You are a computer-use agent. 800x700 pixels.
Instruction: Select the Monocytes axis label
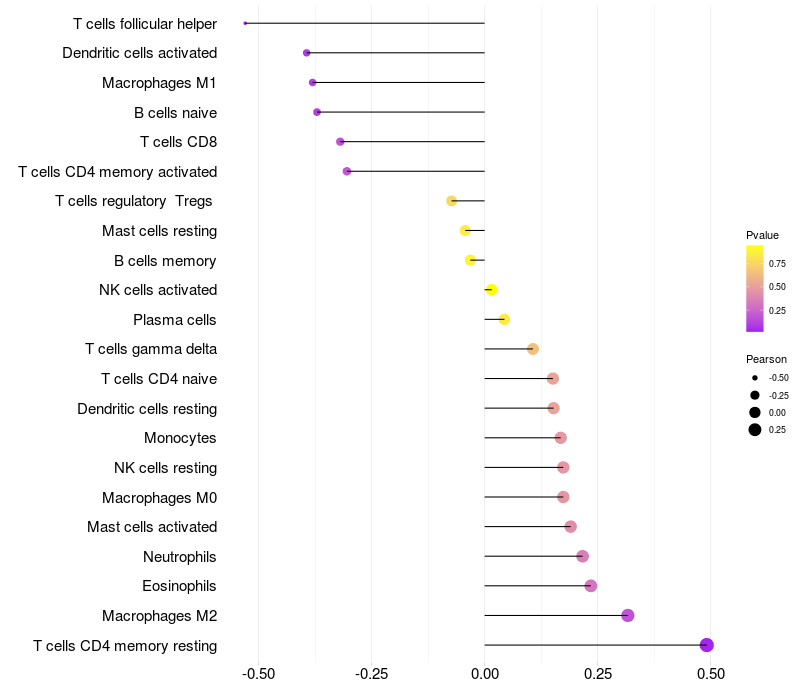pos(180,438)
